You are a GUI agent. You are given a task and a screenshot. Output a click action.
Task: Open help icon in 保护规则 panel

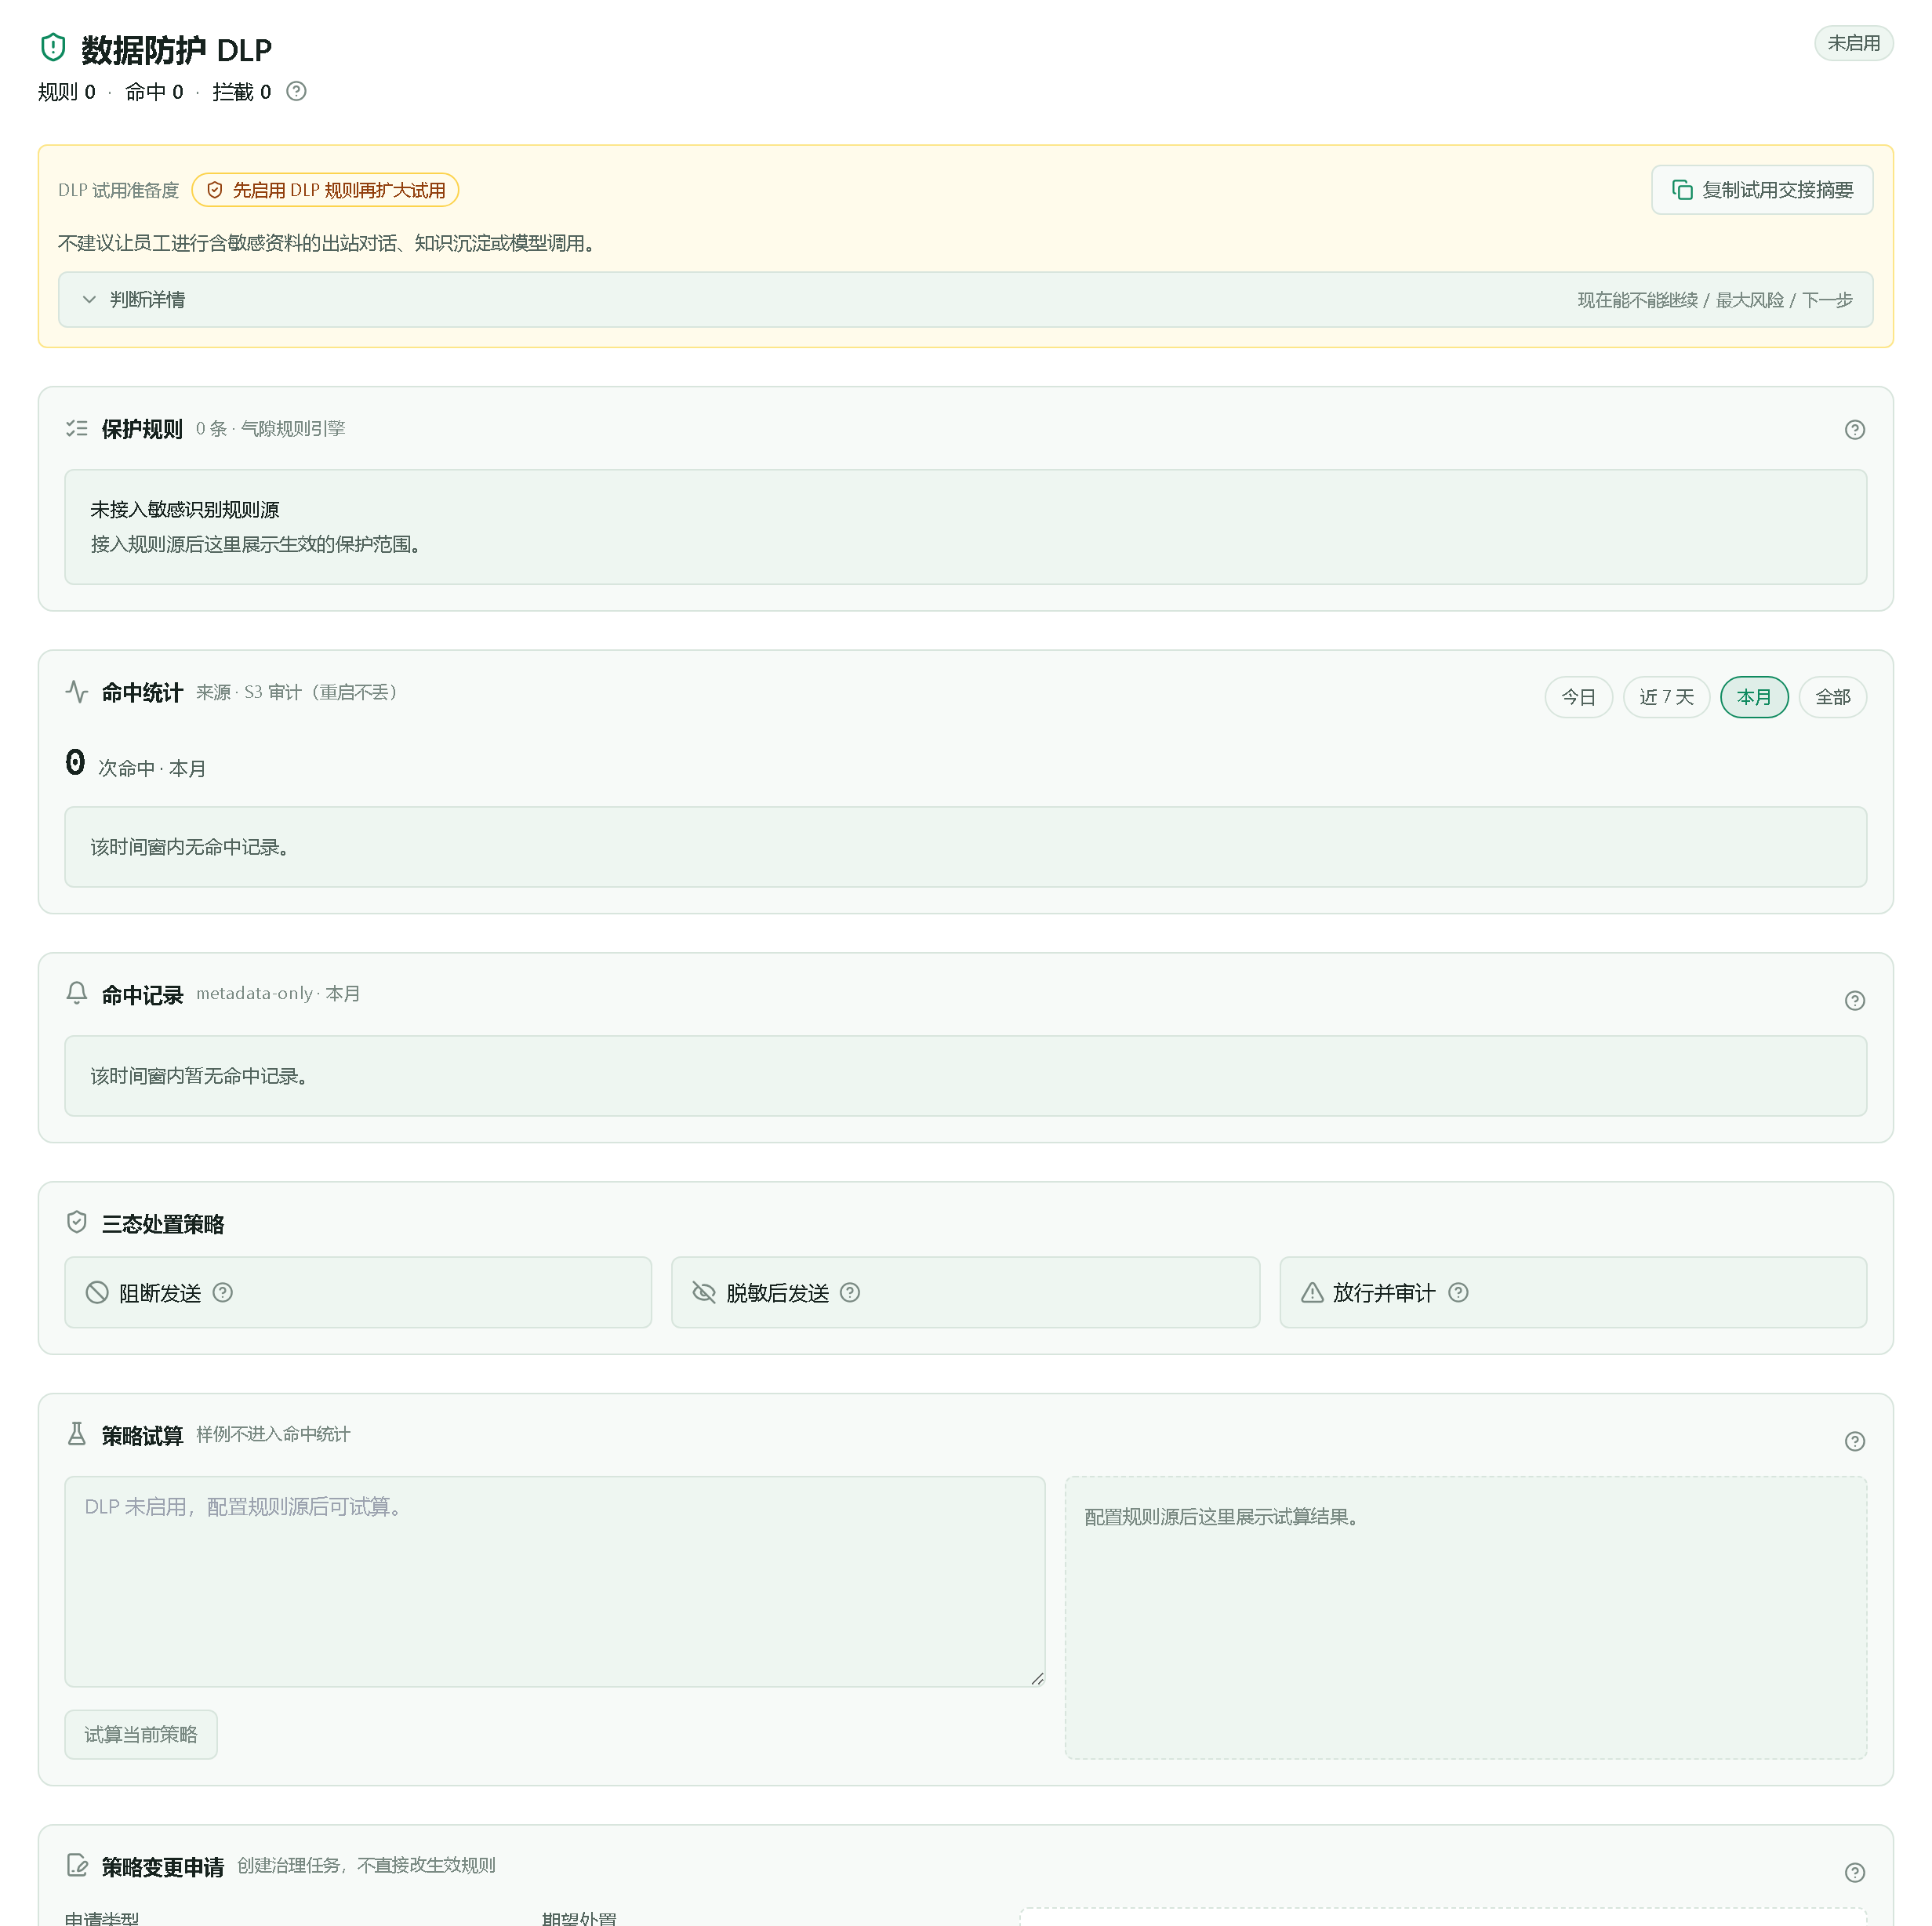[1855, 429]
